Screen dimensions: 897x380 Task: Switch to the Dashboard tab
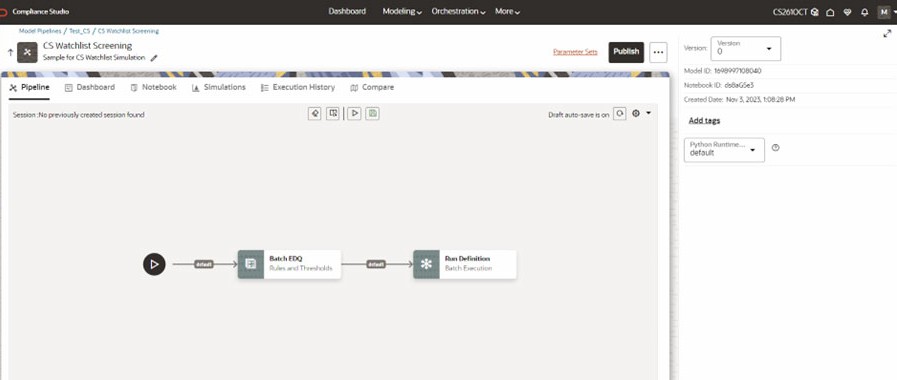(90, 88)
